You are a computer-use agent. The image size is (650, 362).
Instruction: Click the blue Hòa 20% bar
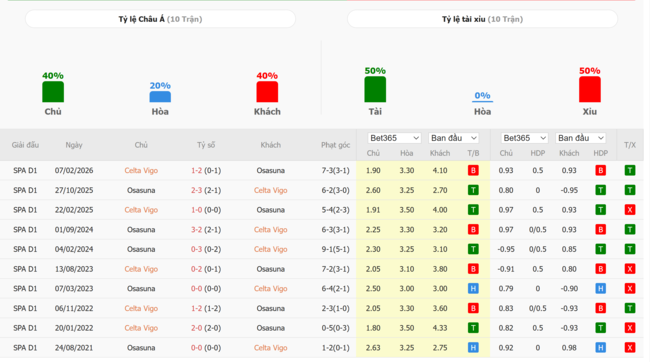point(160,97)
